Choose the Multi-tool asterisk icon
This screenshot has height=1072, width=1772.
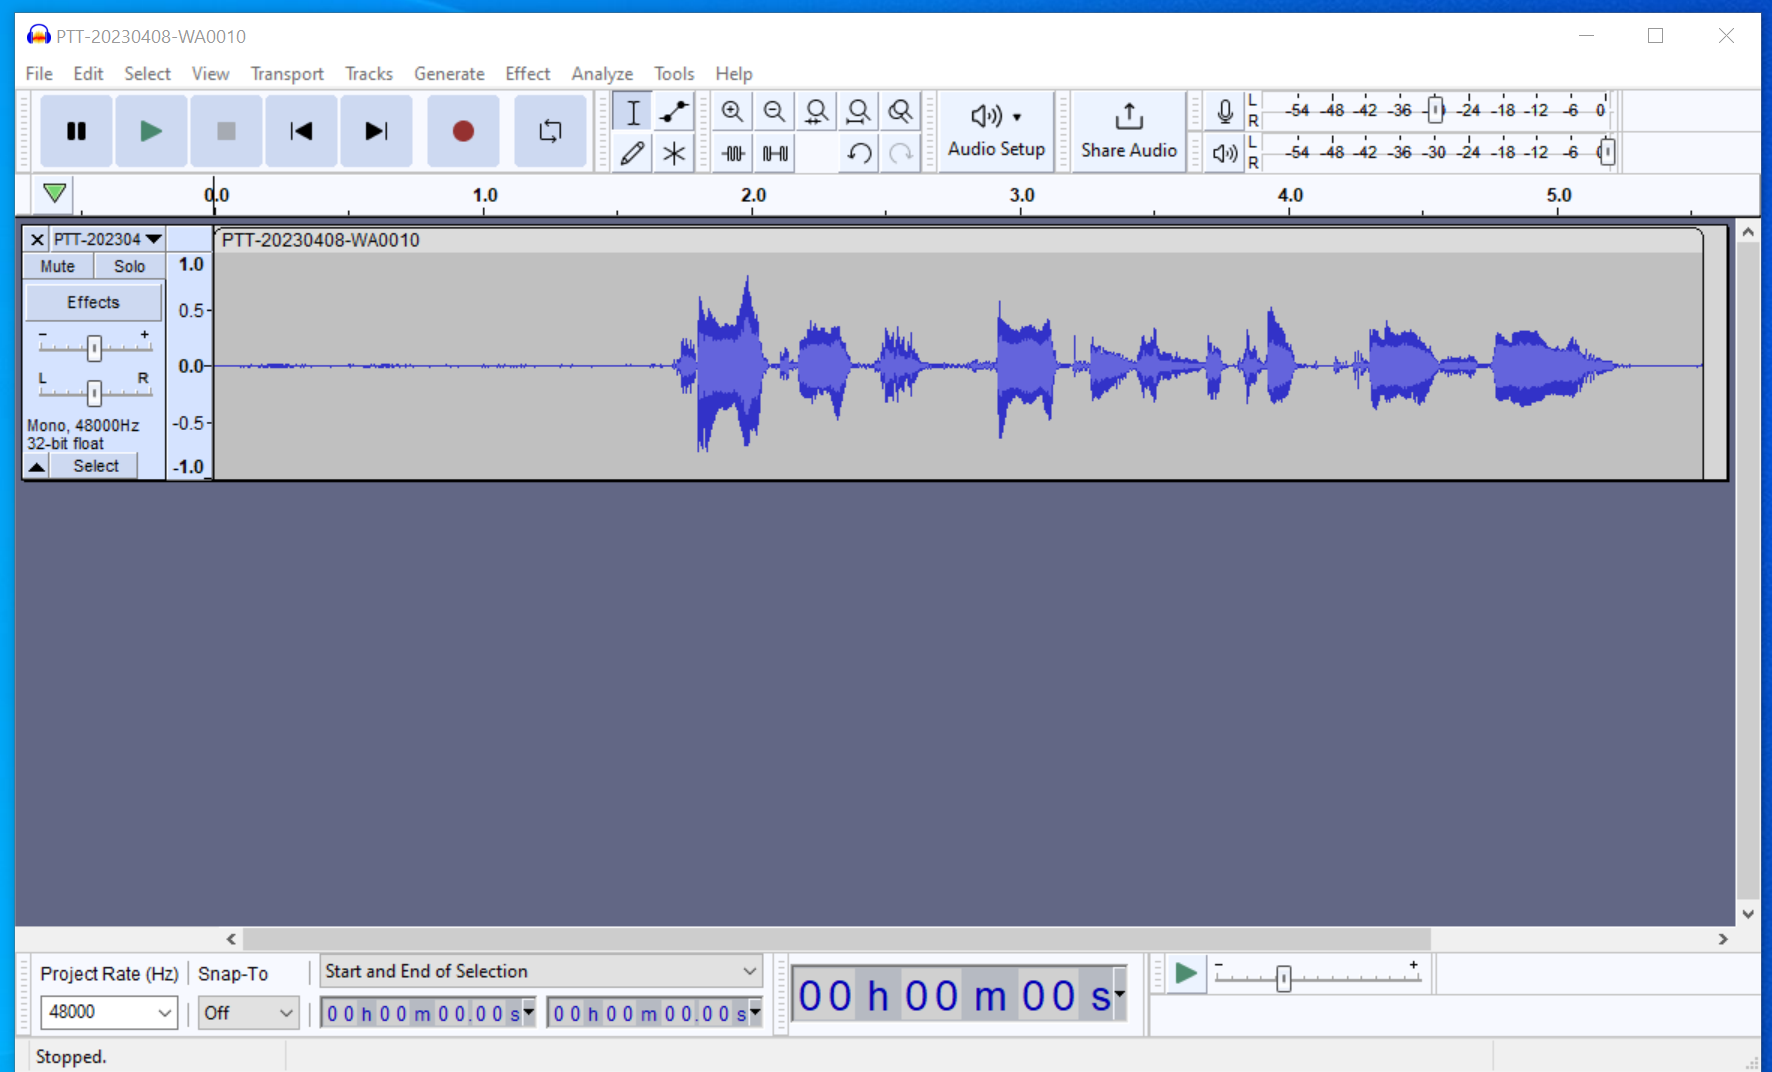(674, 153)
